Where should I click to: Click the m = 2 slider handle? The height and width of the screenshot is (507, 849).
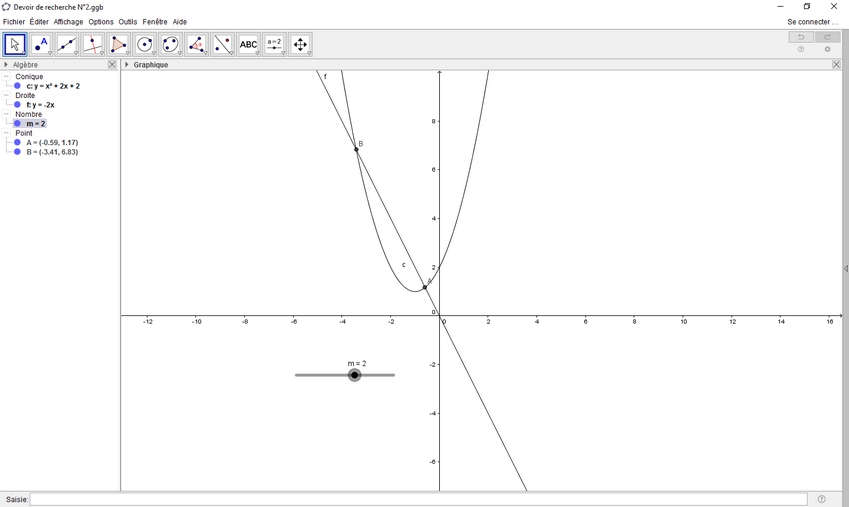[x=355, y=375]
